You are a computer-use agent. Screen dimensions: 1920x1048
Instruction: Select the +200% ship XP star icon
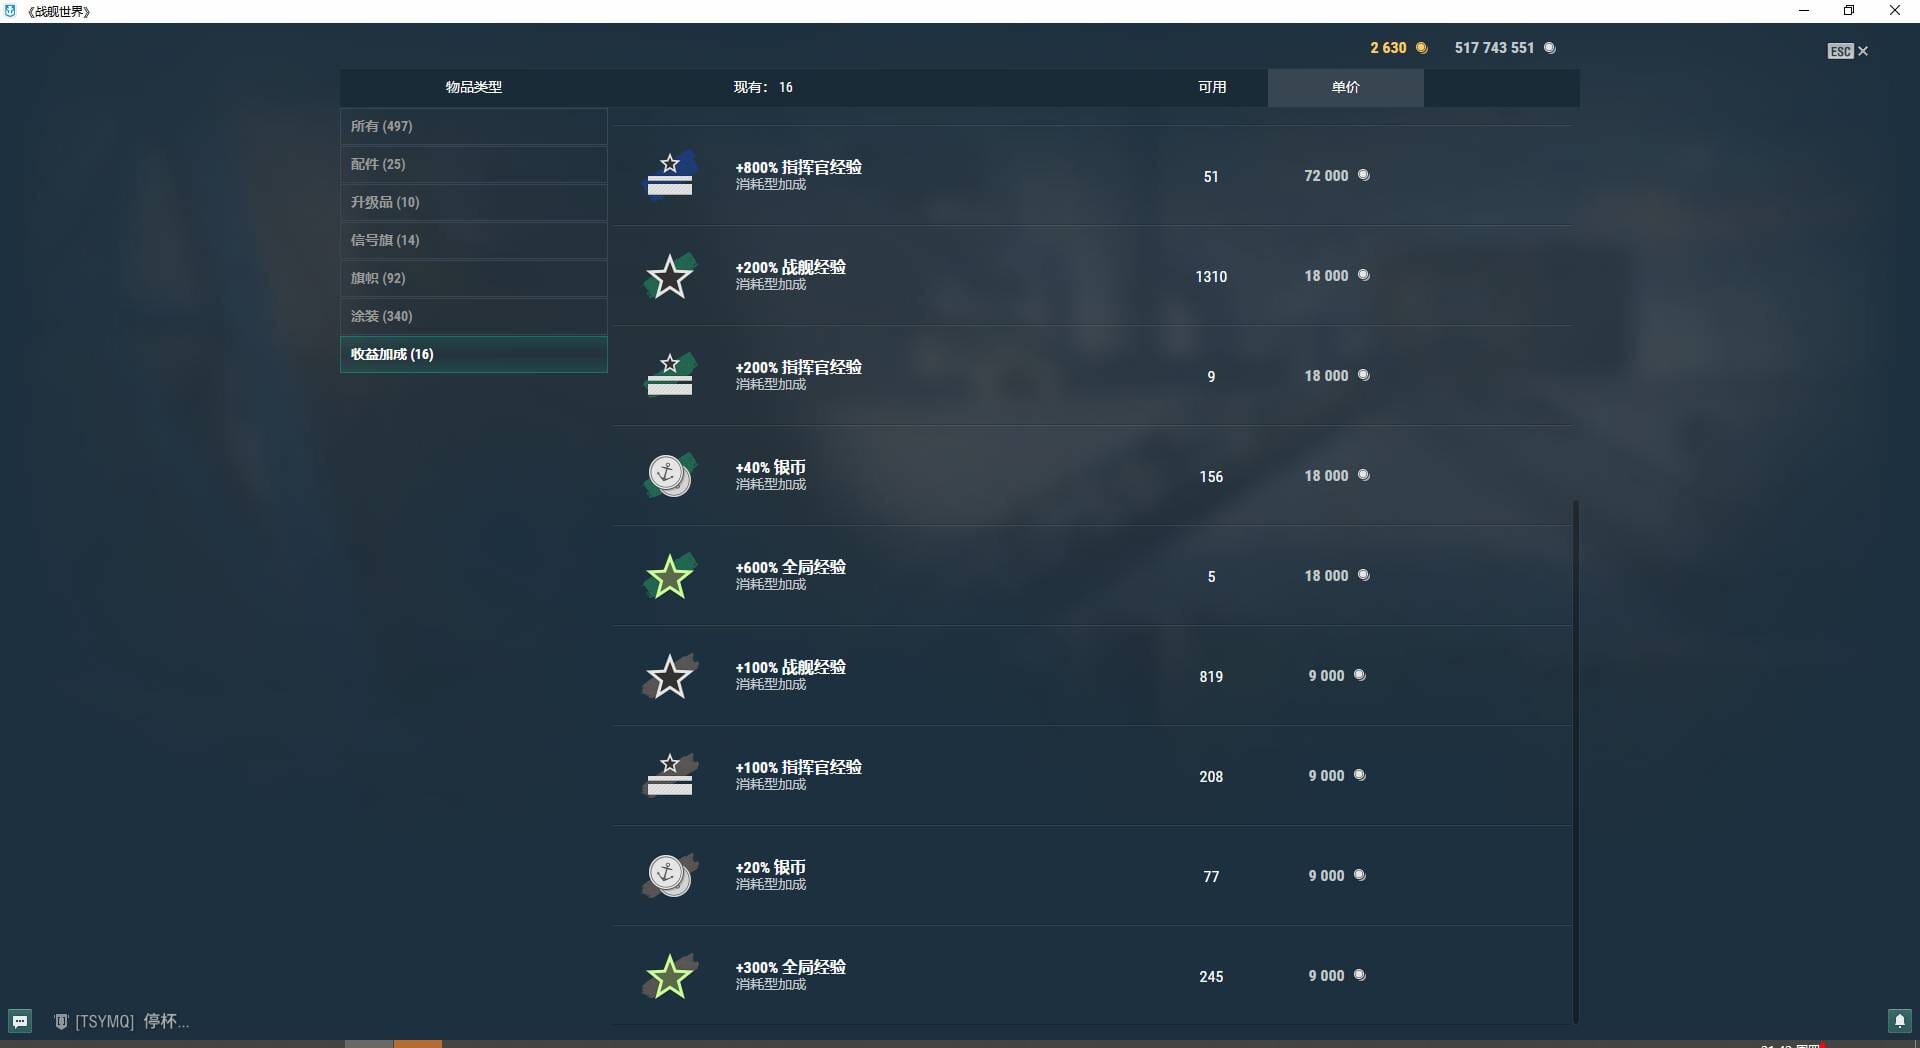pyautogui.click(x=669, y=276)
